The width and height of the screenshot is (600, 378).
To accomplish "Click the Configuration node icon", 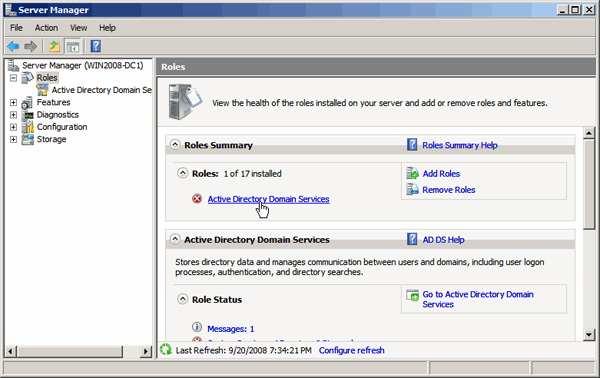I will (x=28, y=127).
